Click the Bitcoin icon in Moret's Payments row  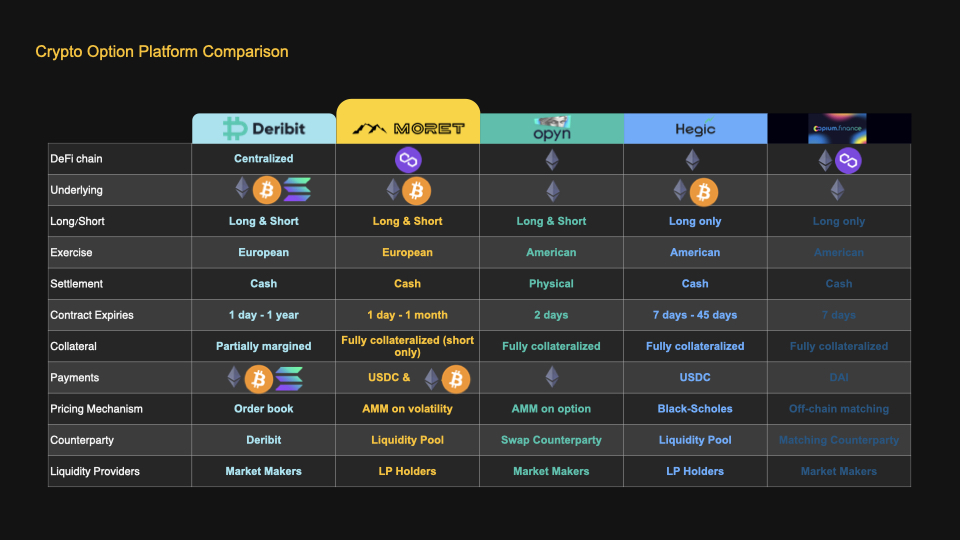pos(456,379)
